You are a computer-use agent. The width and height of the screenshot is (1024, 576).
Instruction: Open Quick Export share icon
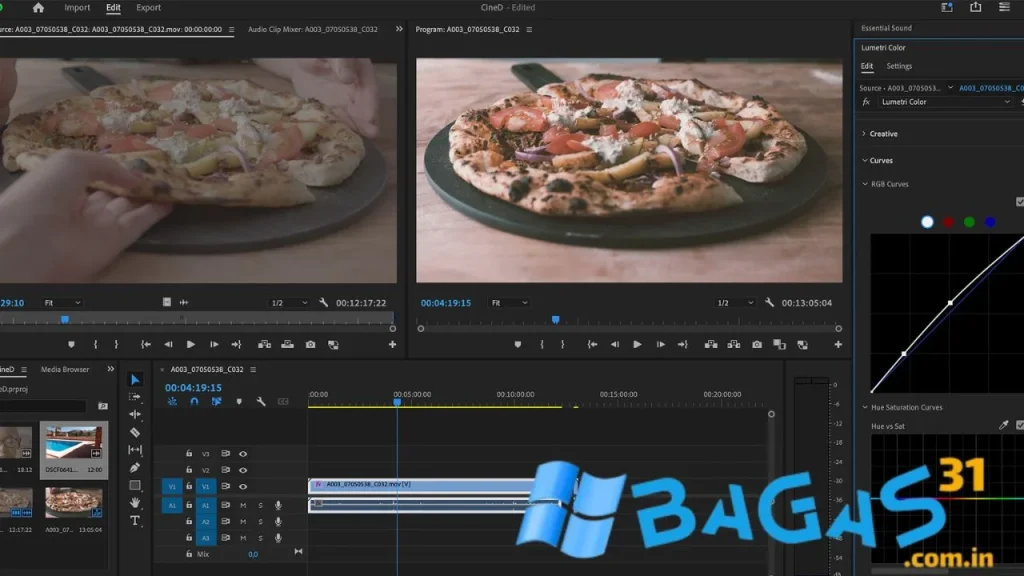tap(975, 7)
